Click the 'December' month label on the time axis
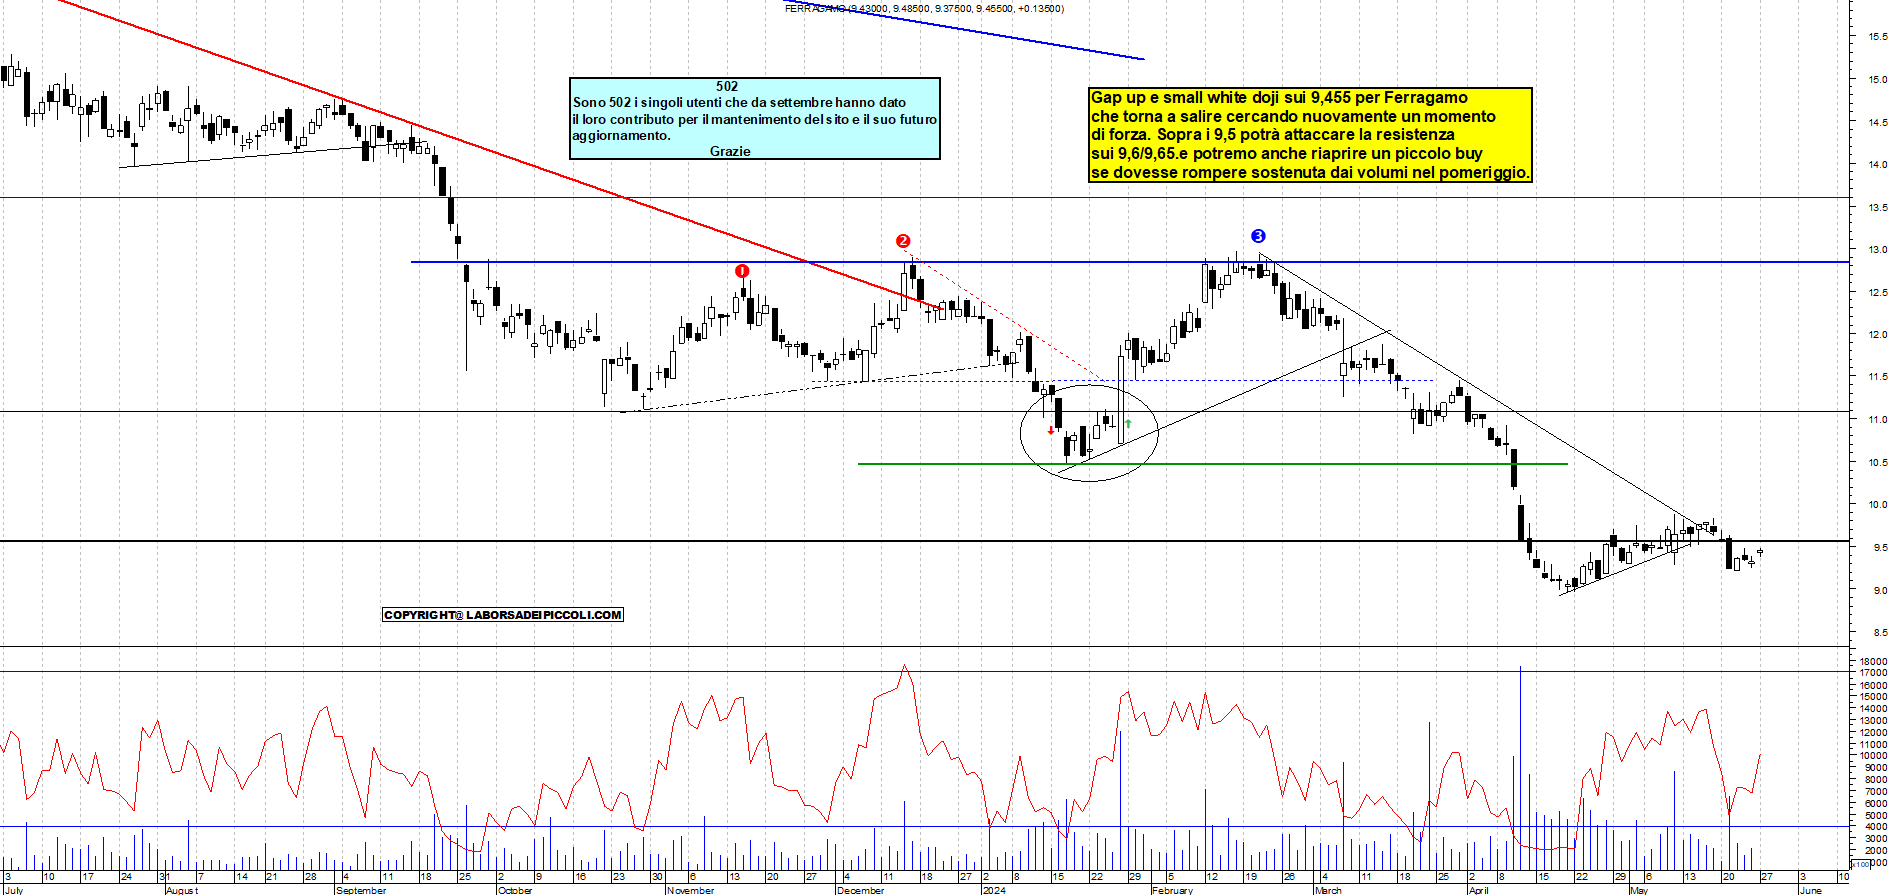This screenshot has width=1890, height=895. coord(861,890)
